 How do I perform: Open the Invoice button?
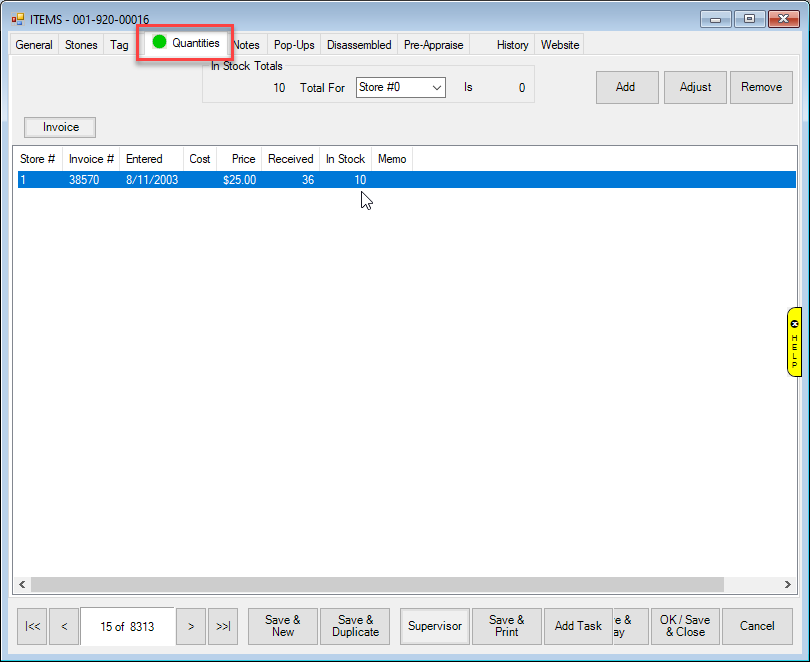[60, 127]
